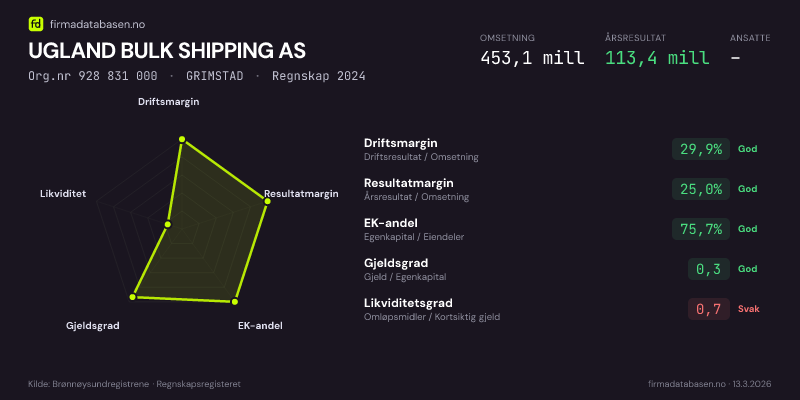Image resolution: width=800 pixels, height=400 pixels.
Task: Click the Gjeldsgrad vertex on radar chart
Action: pos(132,297)
